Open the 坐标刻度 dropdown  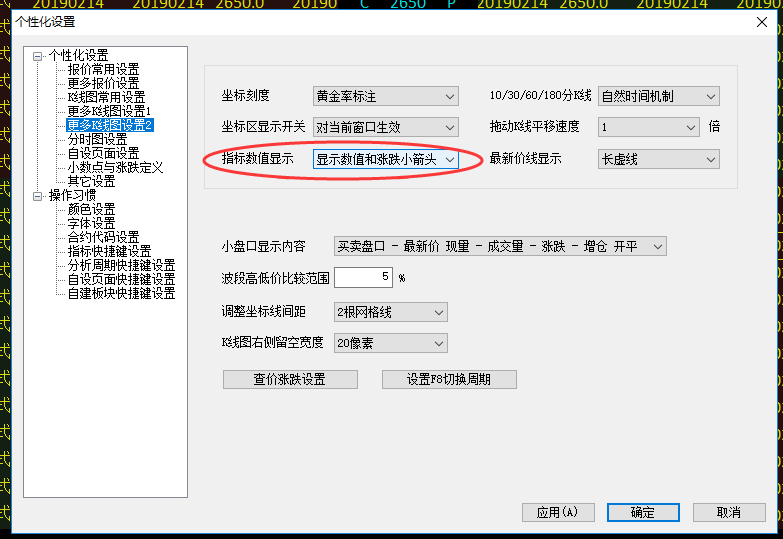386,96
